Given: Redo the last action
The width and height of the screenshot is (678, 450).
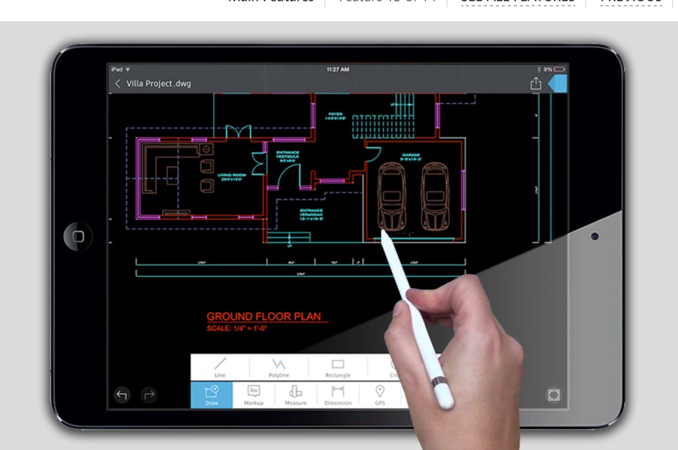Looking at the screenshot, I should (x=149, y=395).
